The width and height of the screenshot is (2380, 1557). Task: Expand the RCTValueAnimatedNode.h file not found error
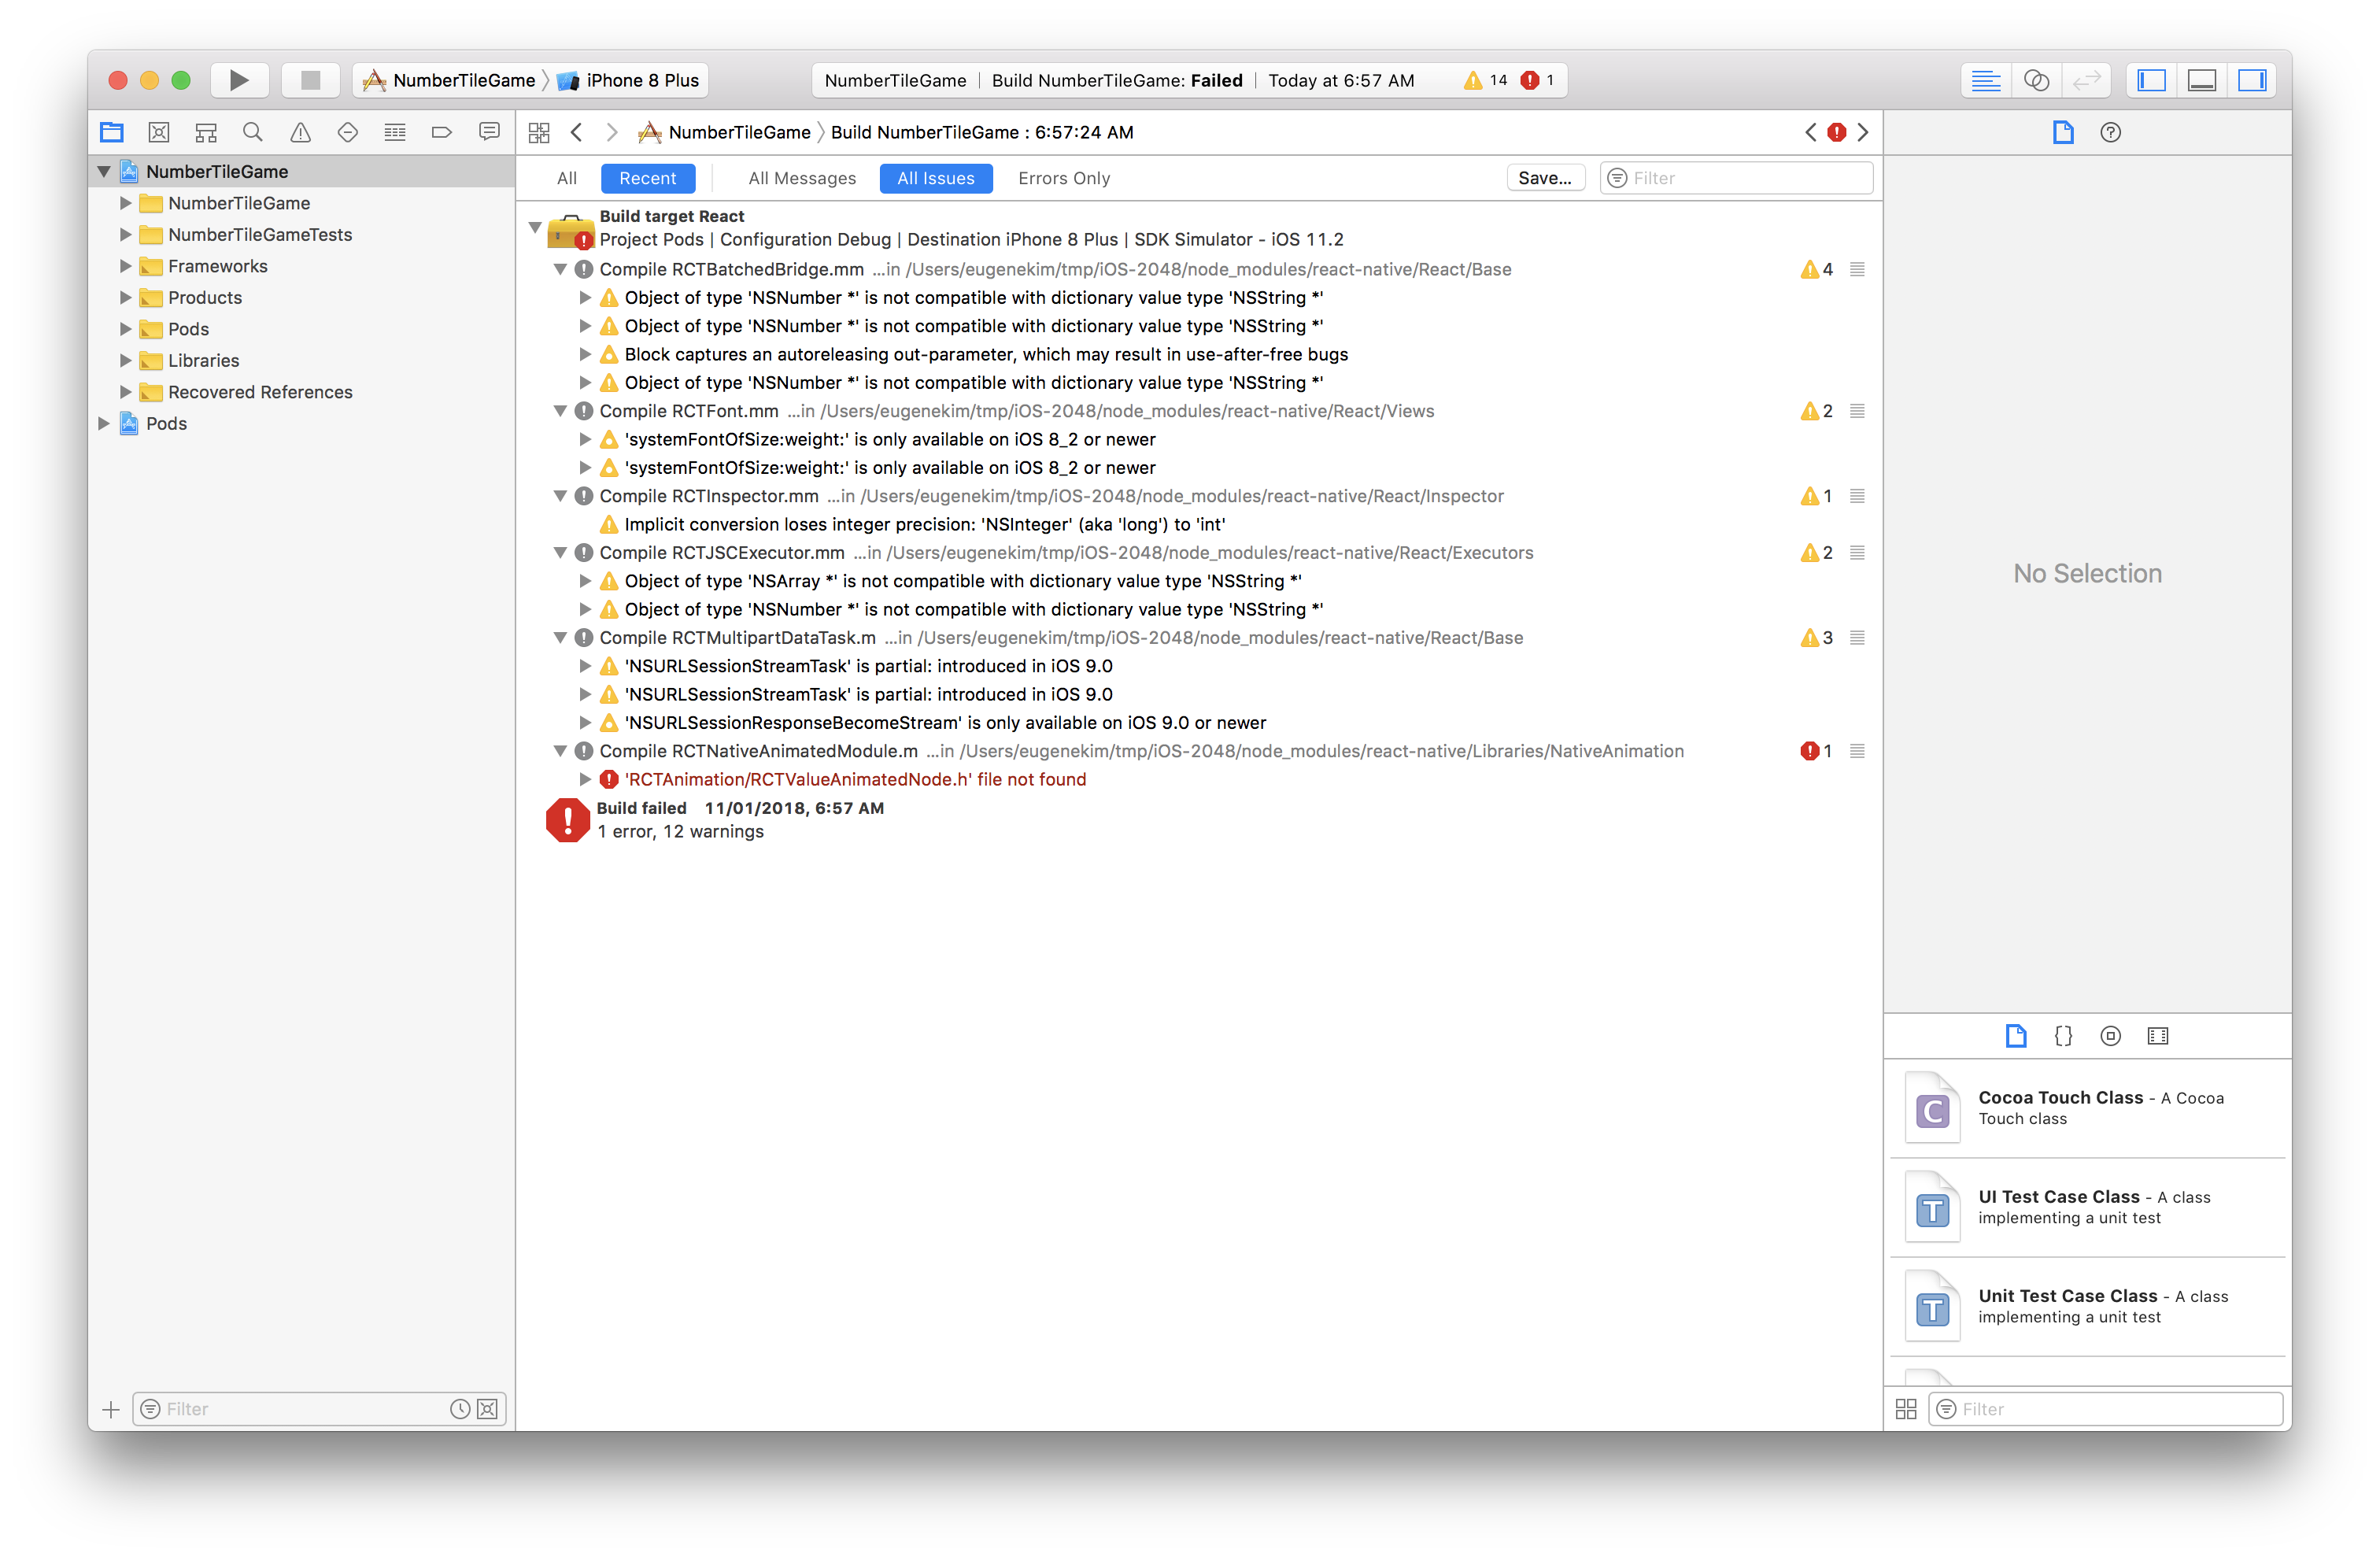[x=586, y=779]
